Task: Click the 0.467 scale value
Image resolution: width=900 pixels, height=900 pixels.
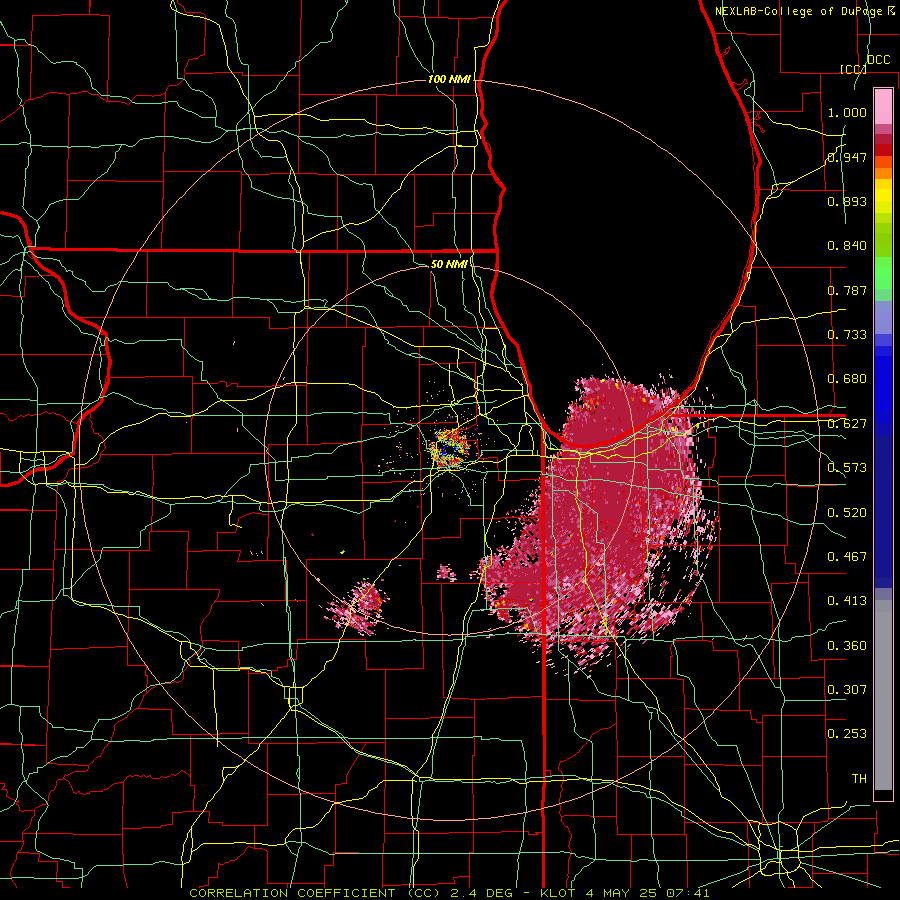Action: click(x=847, y=557)
